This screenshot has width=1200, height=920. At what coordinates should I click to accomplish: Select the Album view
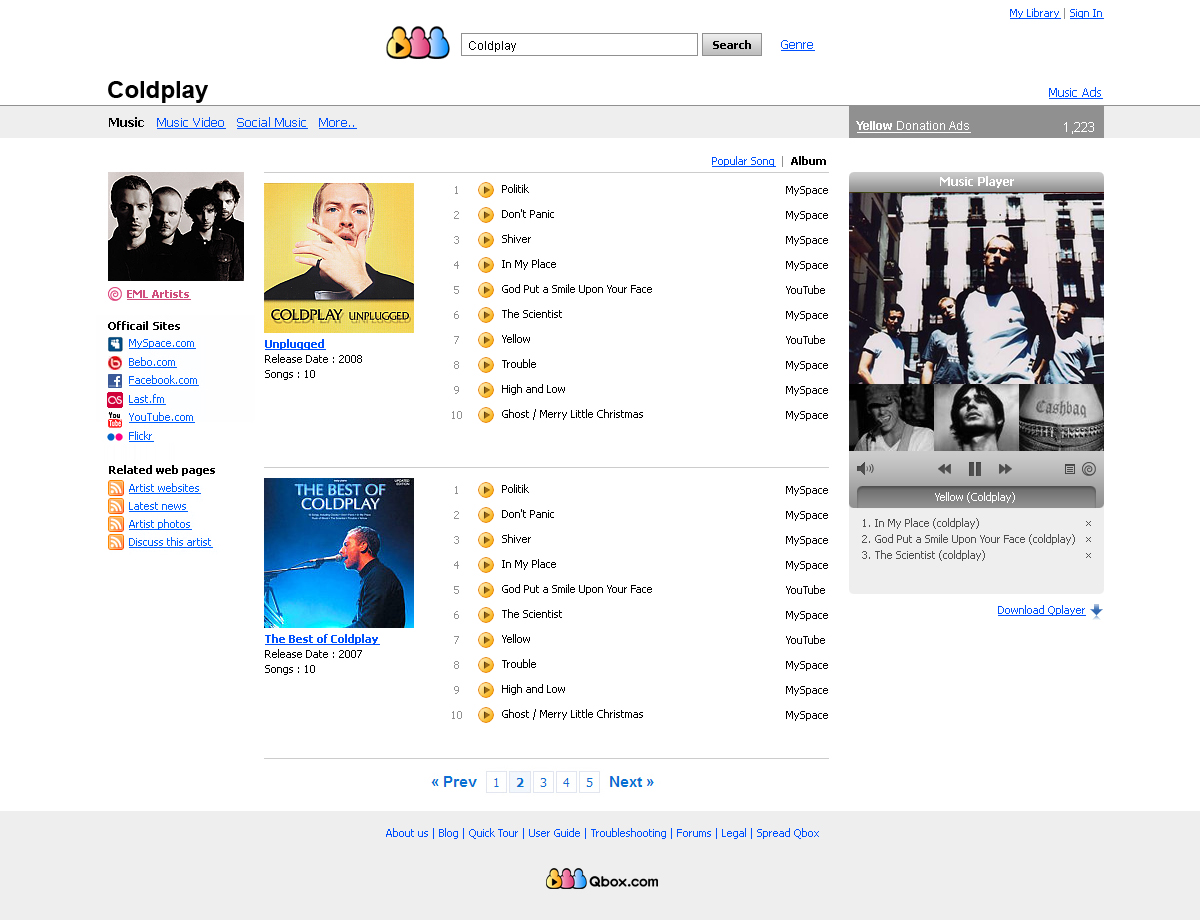[808, 161]
